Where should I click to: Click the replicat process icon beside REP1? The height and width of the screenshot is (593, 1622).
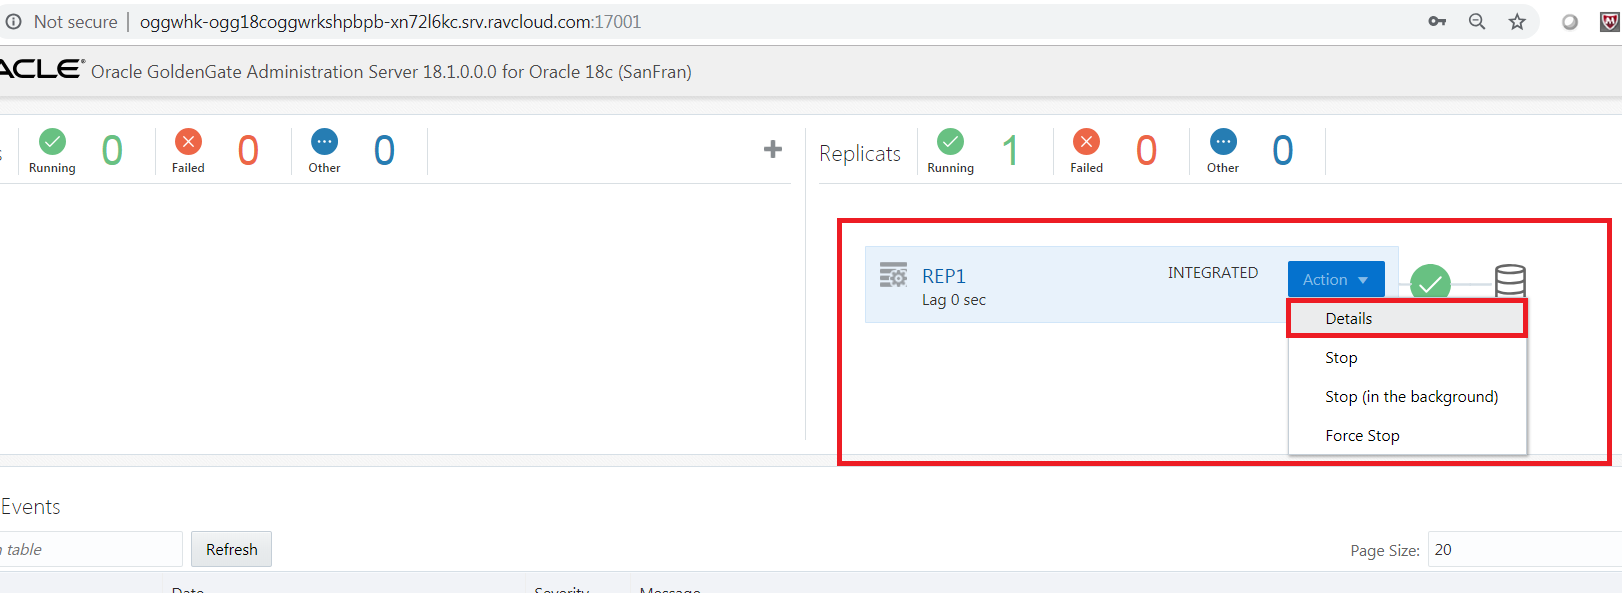pyautogui.click(x=893, y=275)
